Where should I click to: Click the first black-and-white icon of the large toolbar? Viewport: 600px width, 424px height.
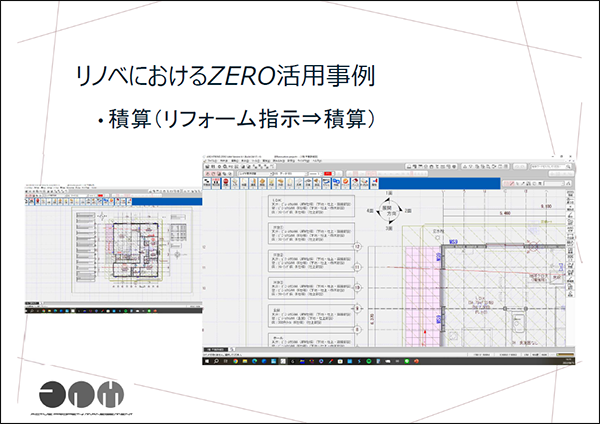click(207, 184)
